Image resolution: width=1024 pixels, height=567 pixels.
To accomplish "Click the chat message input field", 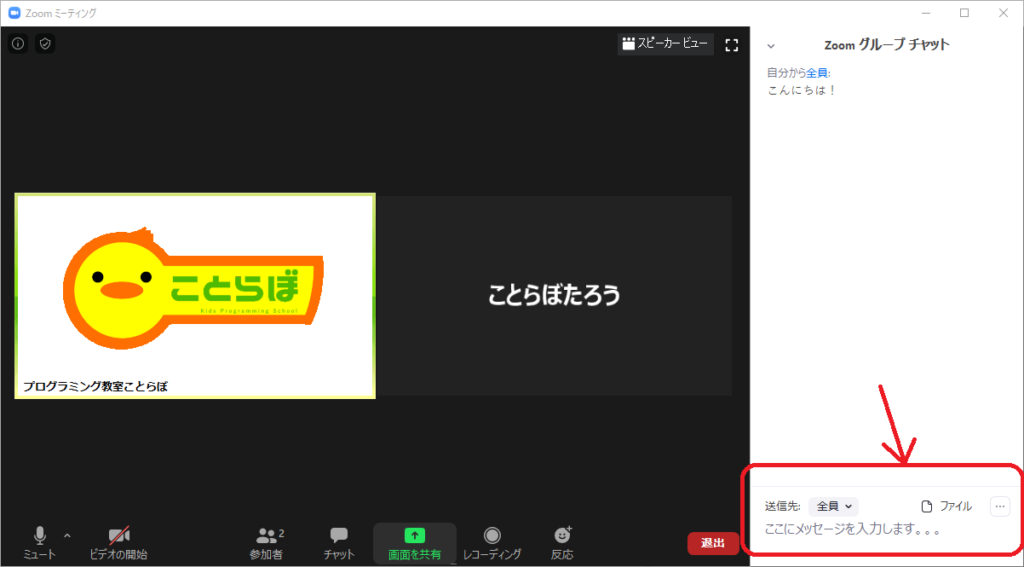I will (880, 529).
